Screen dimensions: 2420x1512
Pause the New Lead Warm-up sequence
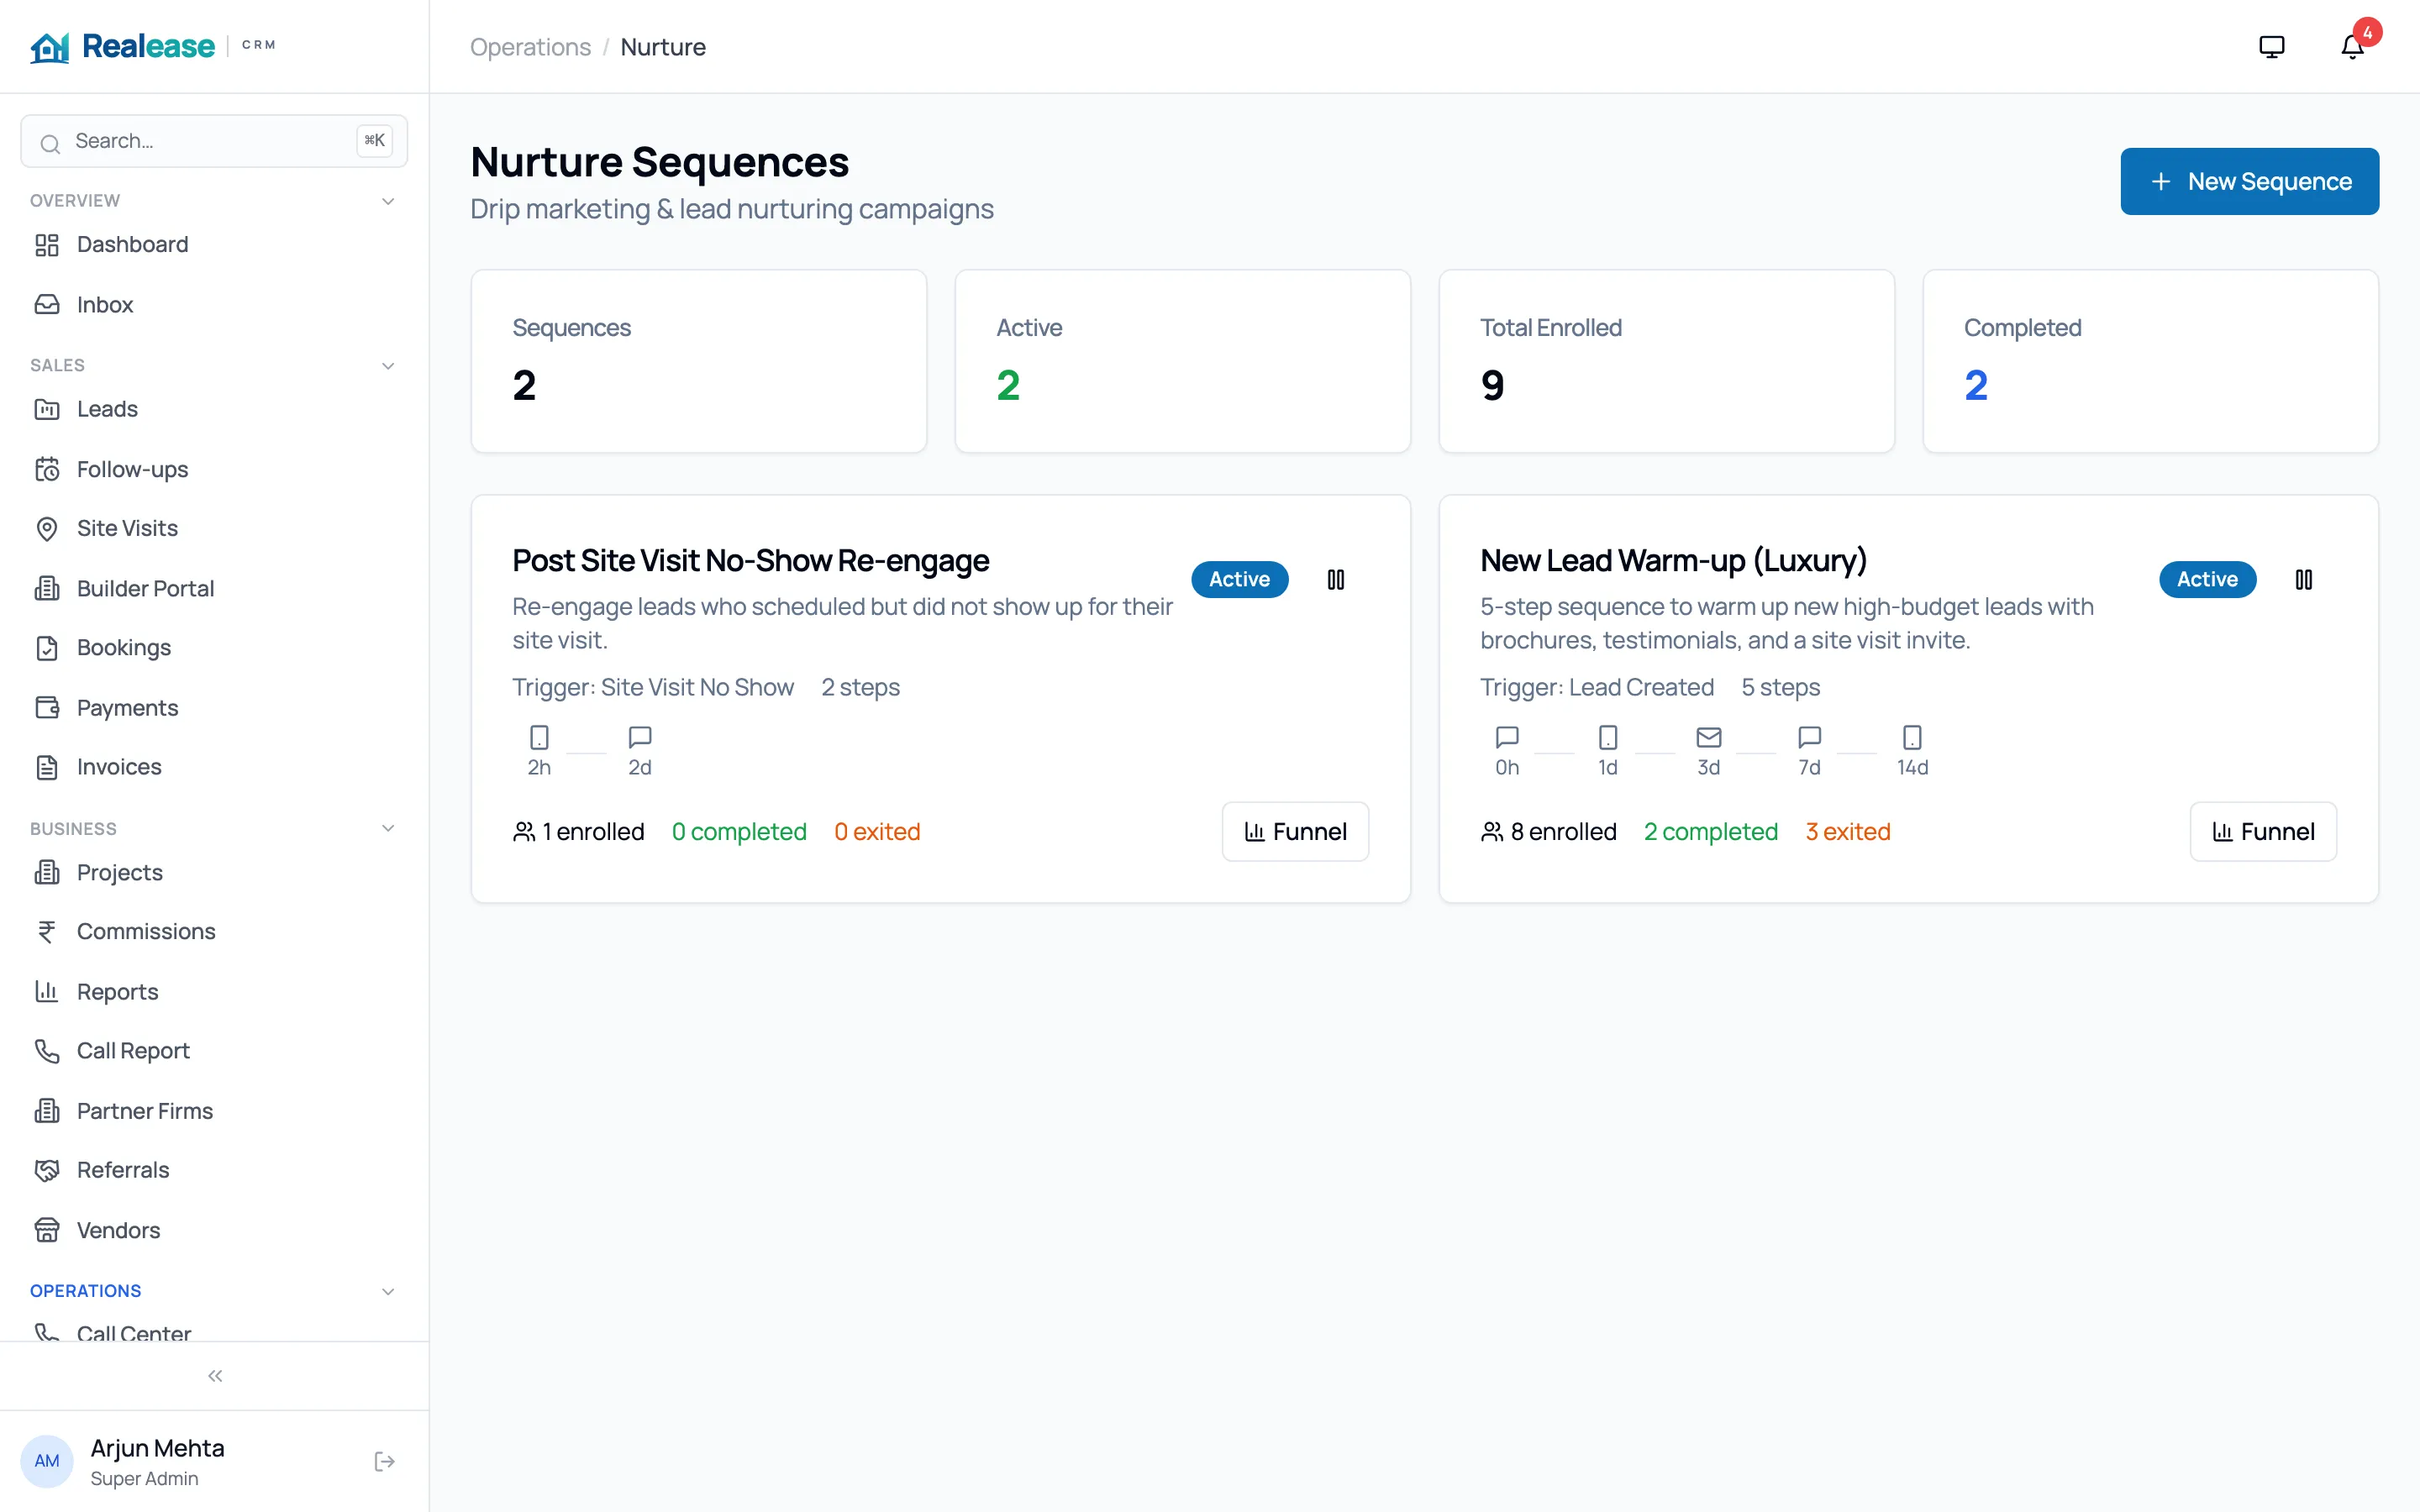tap(2303, 579)
